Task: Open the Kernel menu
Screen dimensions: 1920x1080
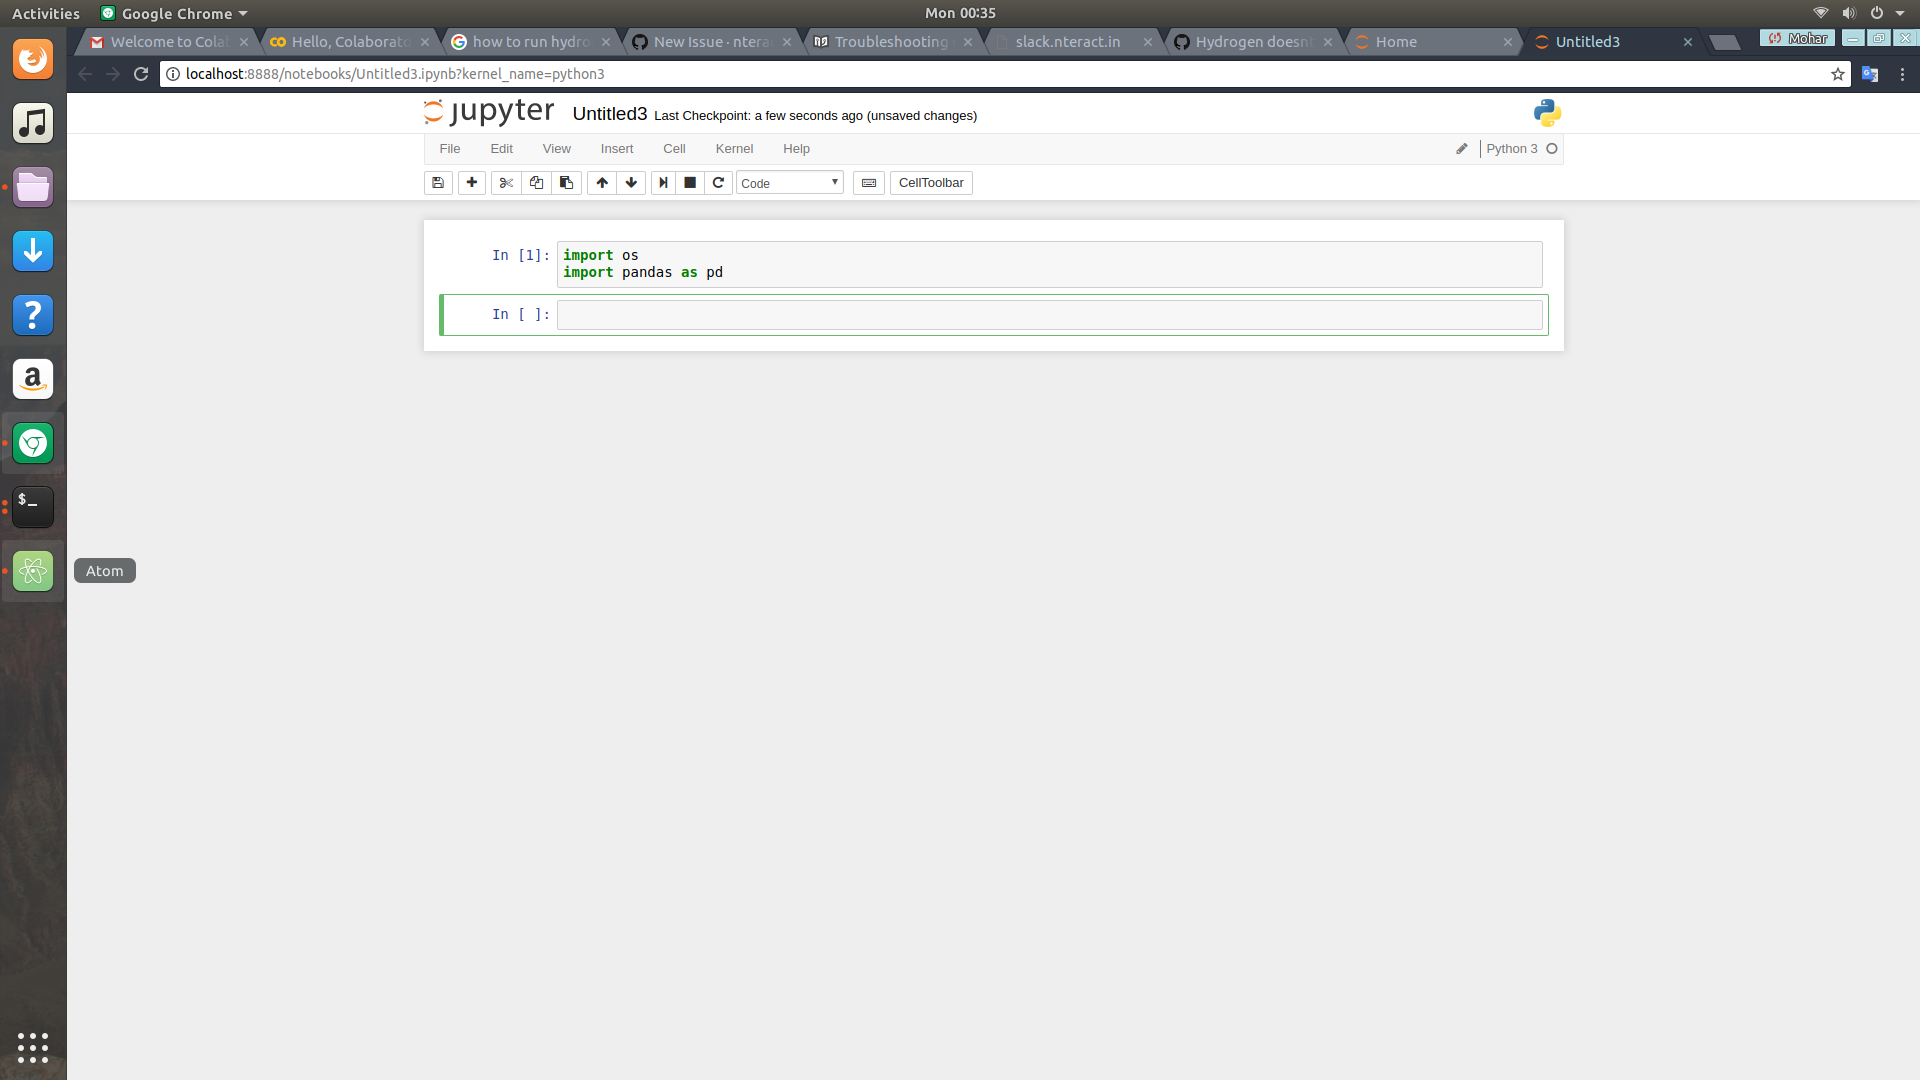Action: [735, 148]
